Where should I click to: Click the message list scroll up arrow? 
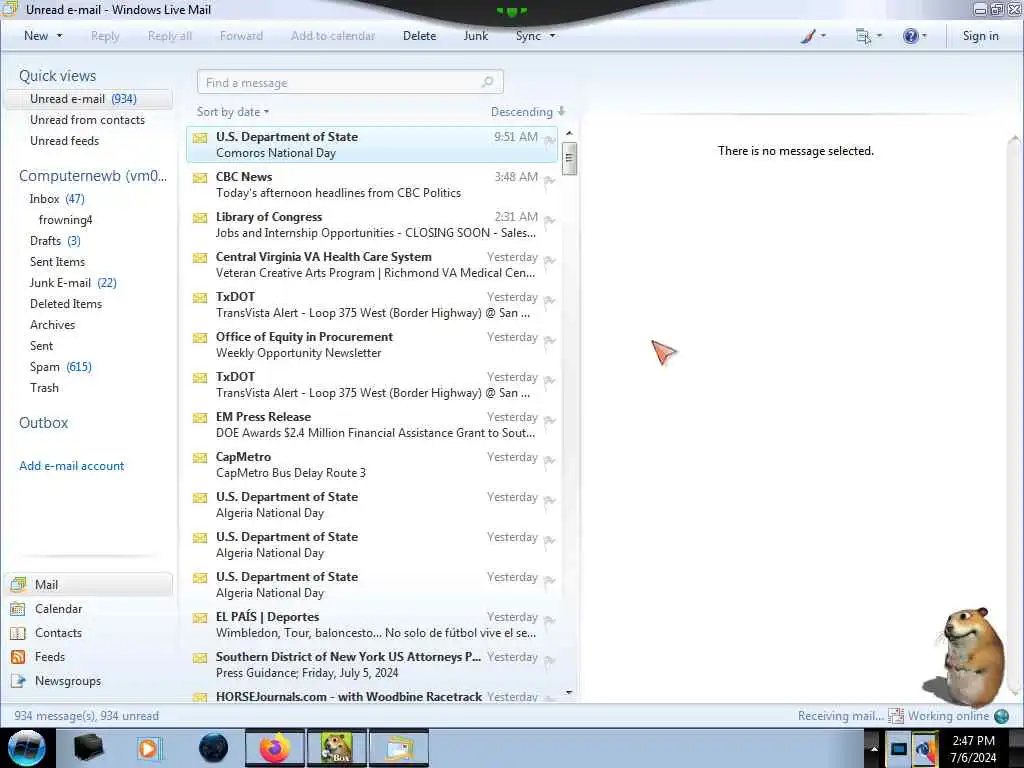click(x=569, y=133)
